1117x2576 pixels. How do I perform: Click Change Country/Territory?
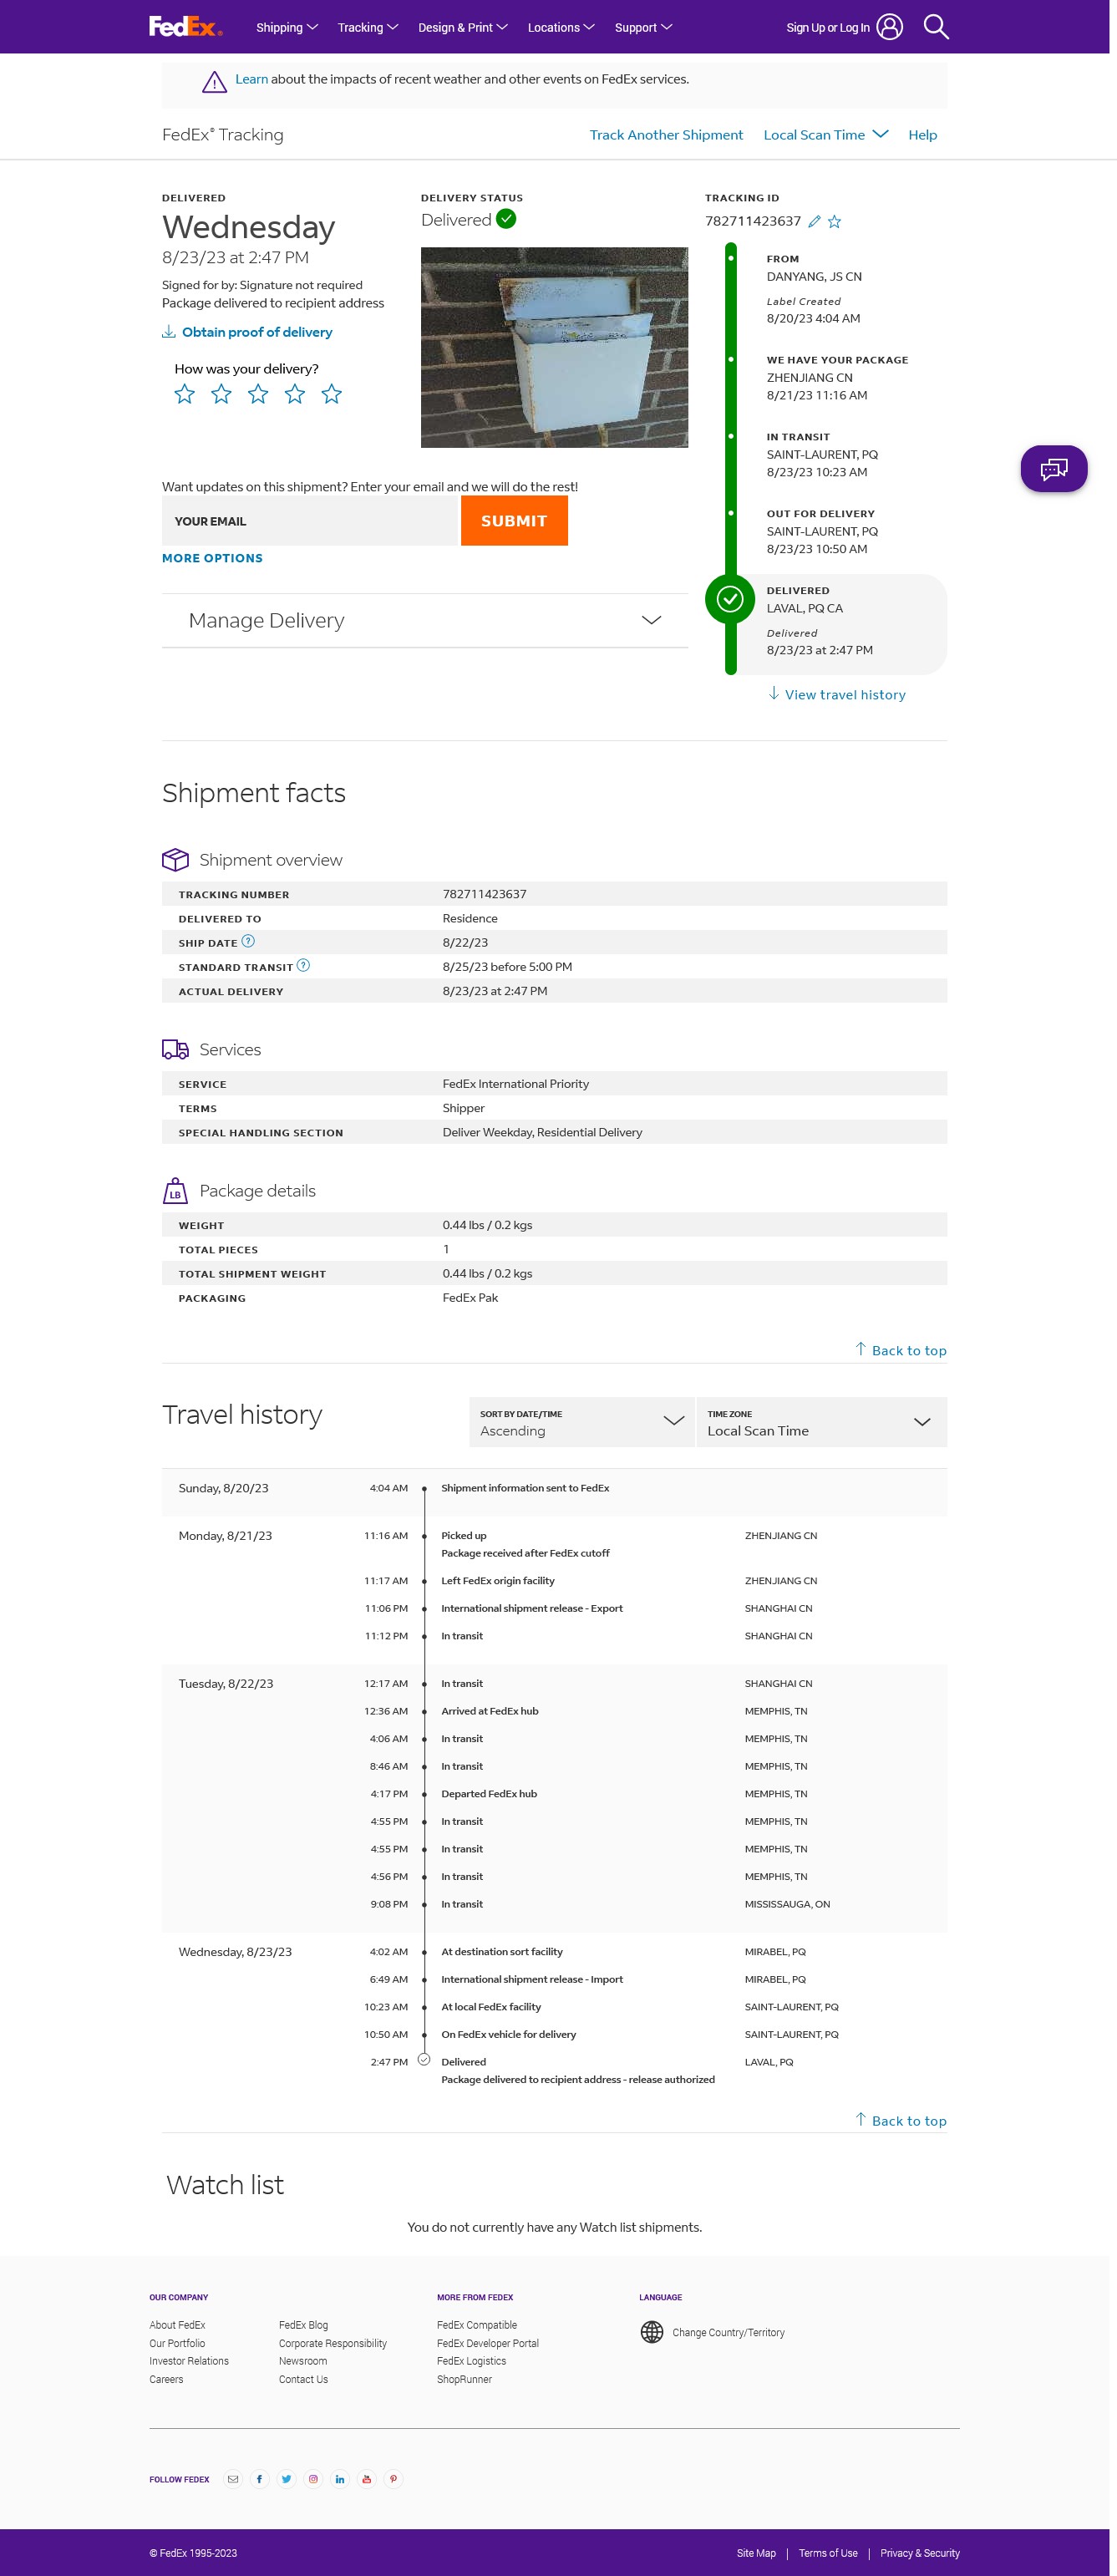click(x=728, y=2332)
